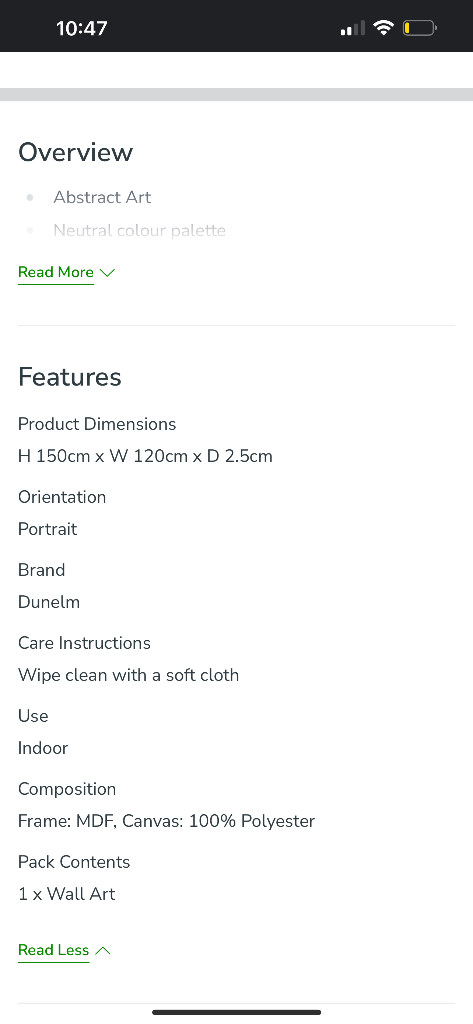
Task: Select the Overview heading
Action: [76, 152]
